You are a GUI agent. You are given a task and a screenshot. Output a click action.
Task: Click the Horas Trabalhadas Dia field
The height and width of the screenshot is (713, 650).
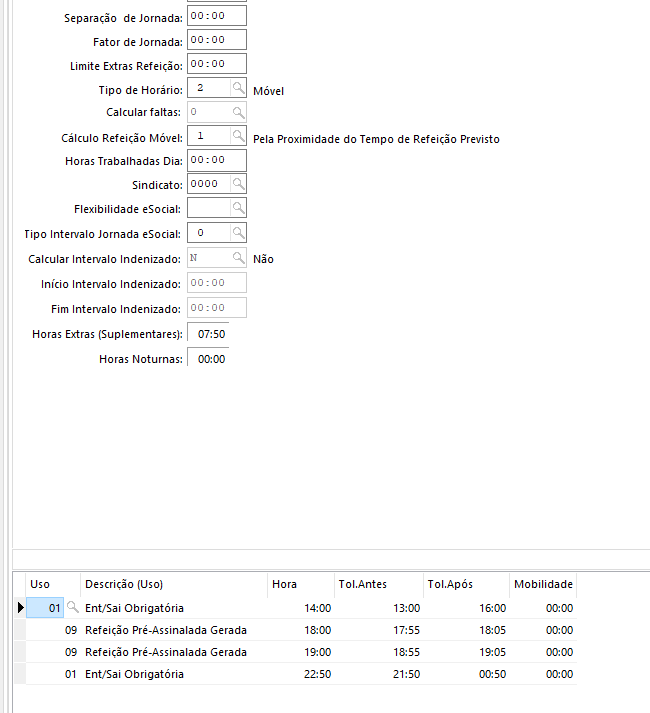pyautogui.click(x=216, y=160)
